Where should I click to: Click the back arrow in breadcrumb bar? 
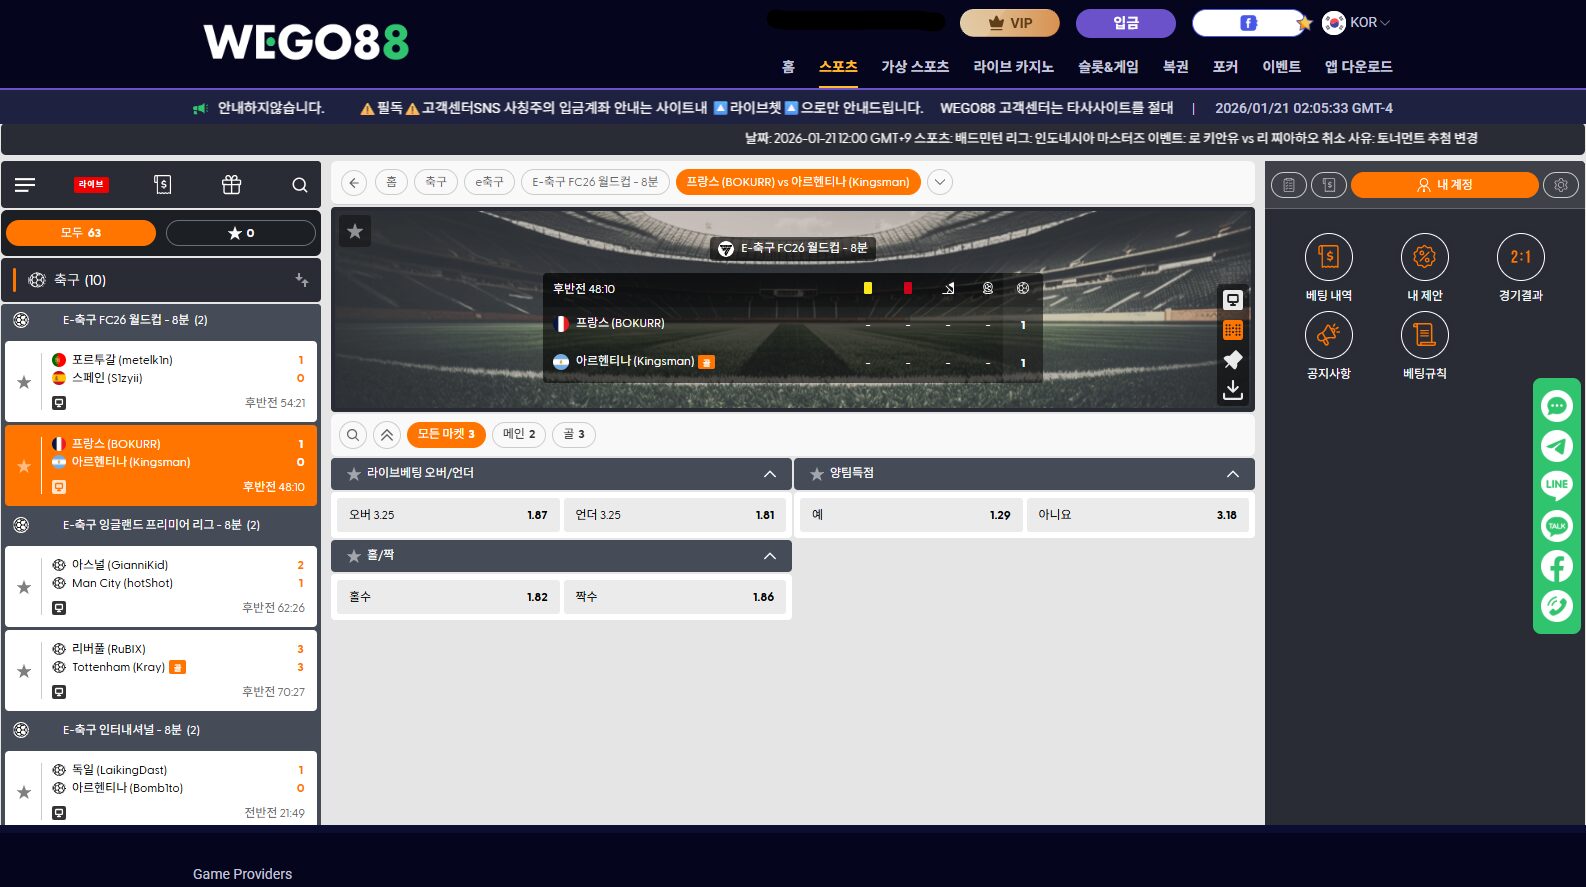pyautogui.click(x=354, y=182)
